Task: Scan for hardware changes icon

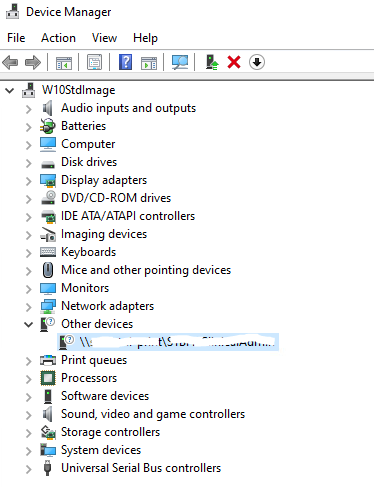Action: [x=180, y=62]
